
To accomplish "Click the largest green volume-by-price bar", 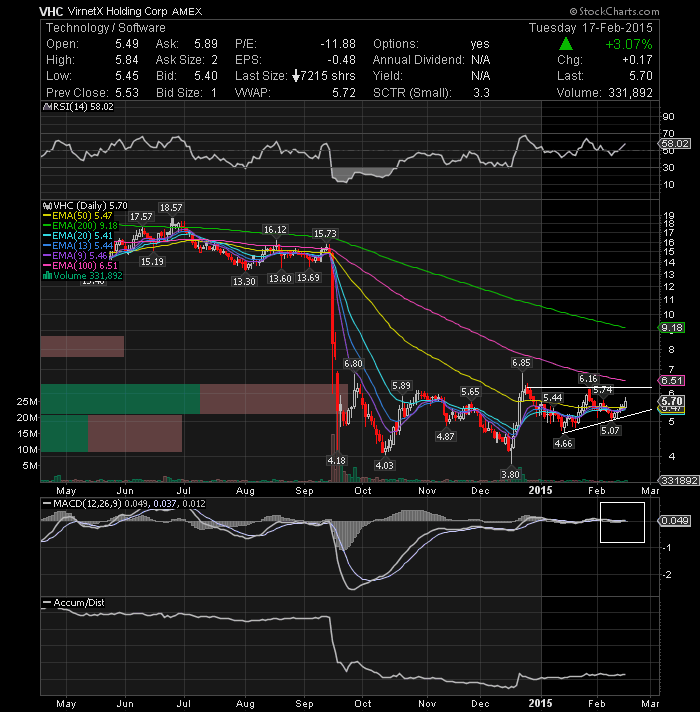I will 120,399.
